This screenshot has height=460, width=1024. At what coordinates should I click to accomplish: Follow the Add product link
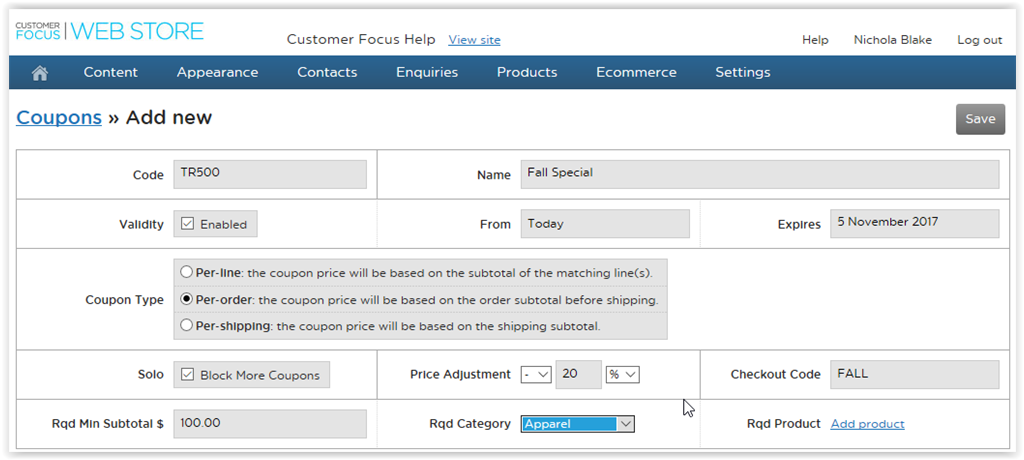(x=867, y=424)
